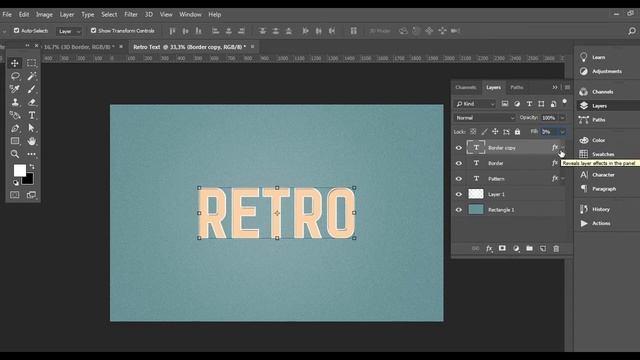
Task: Open the Swatches panel
Action: coord(603,154)
